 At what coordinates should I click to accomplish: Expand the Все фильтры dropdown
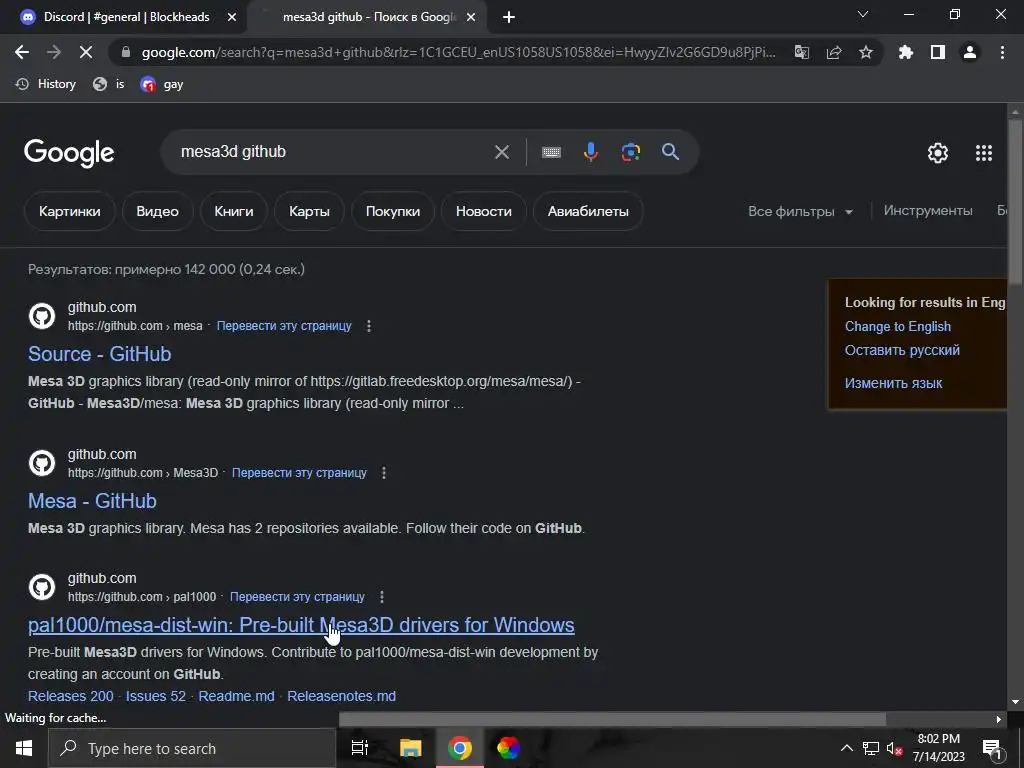801,212
